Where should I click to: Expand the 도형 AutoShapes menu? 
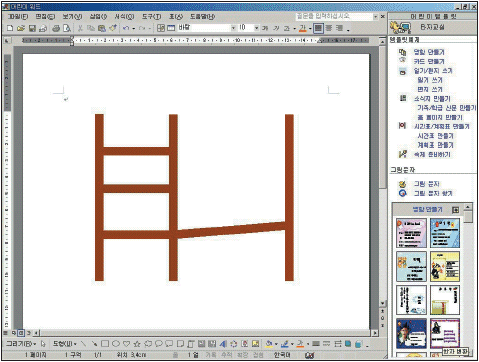tap(65, 343)
